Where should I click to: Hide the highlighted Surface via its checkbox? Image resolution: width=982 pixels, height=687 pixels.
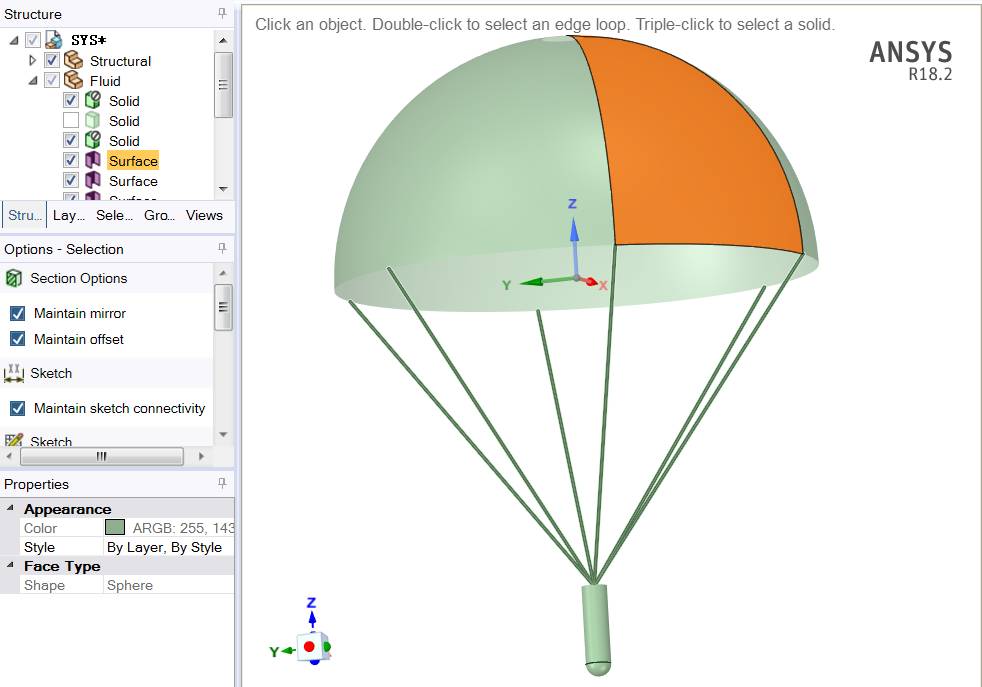pos(71,160)
